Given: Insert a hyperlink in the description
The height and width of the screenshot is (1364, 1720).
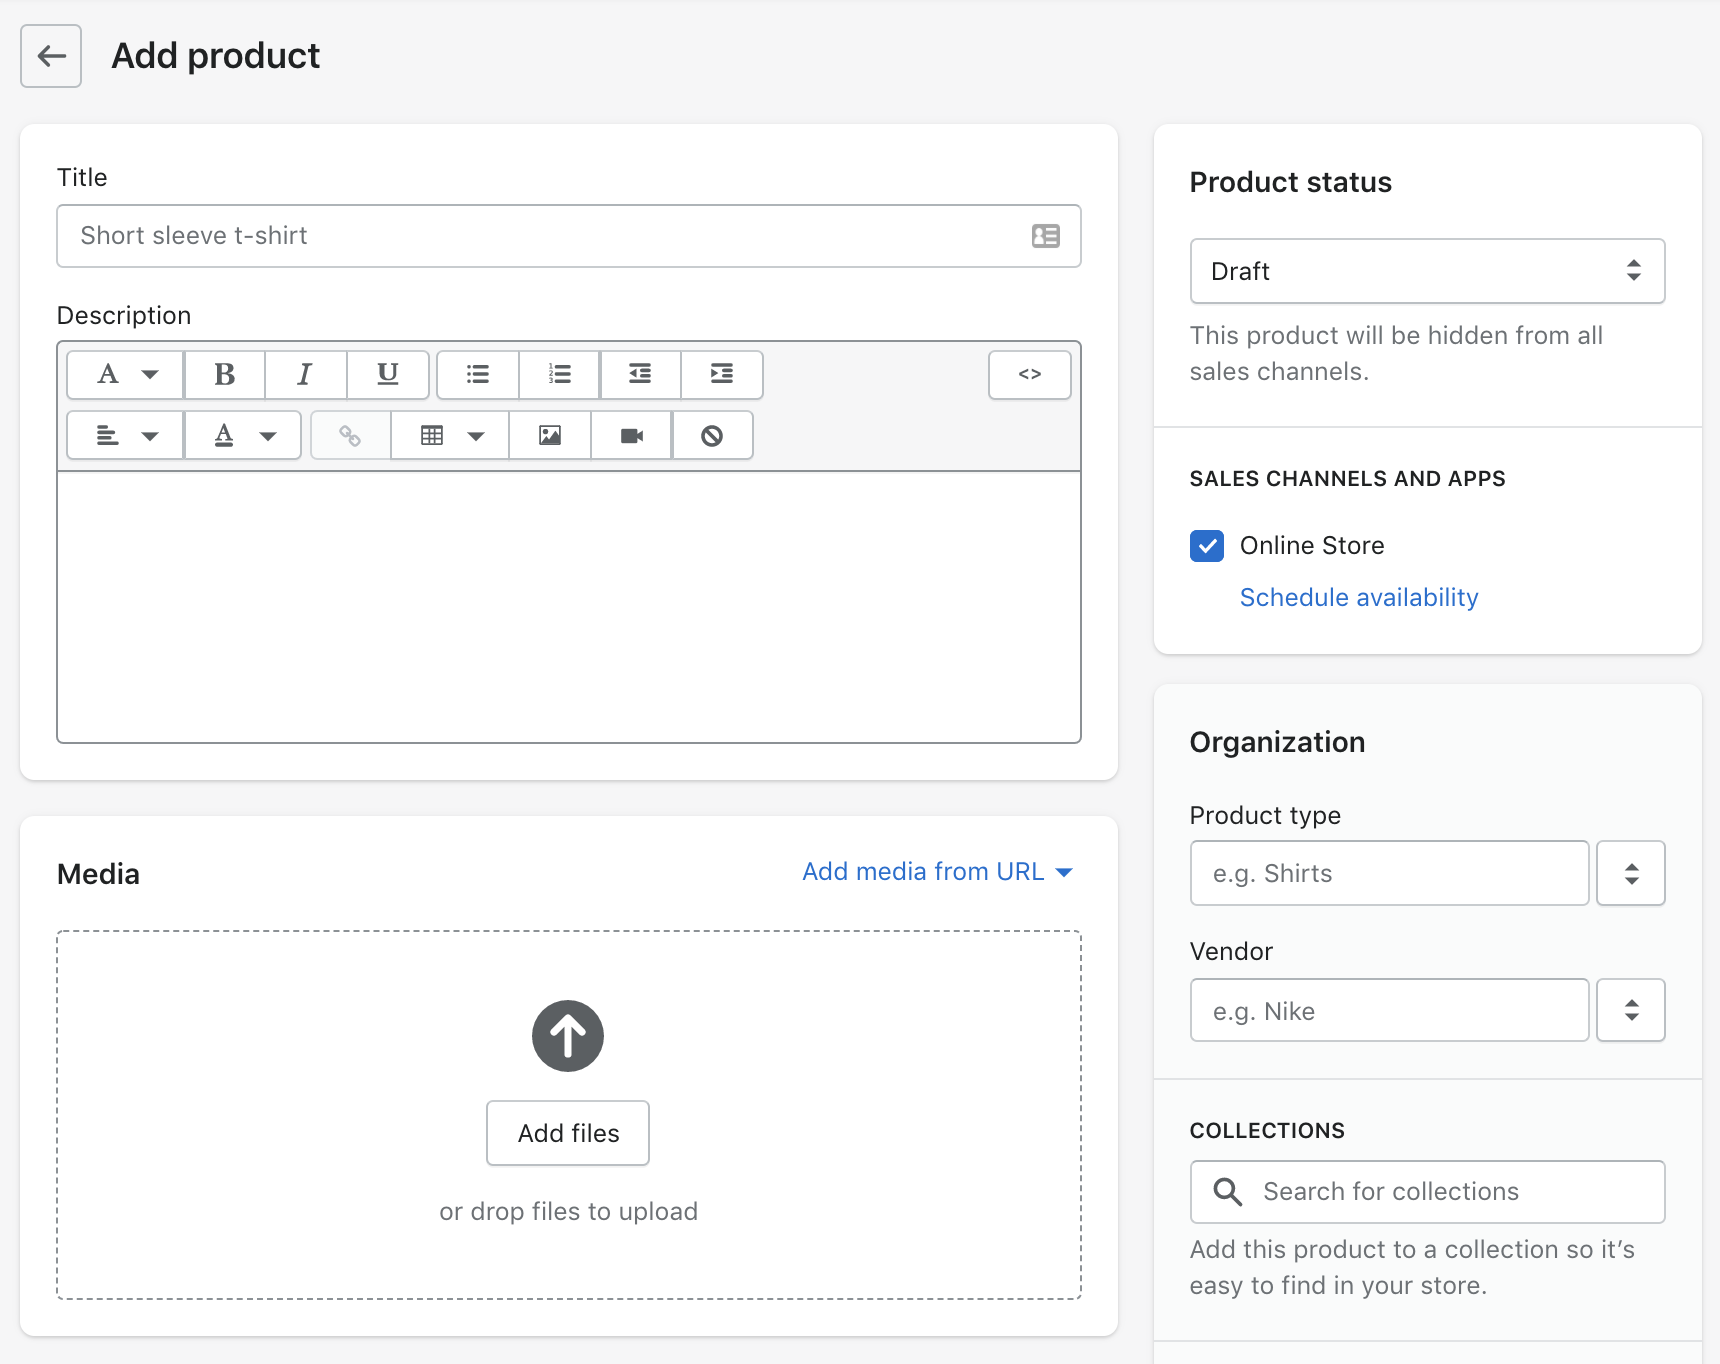Looking at the screenshot, I should (349, 435).
